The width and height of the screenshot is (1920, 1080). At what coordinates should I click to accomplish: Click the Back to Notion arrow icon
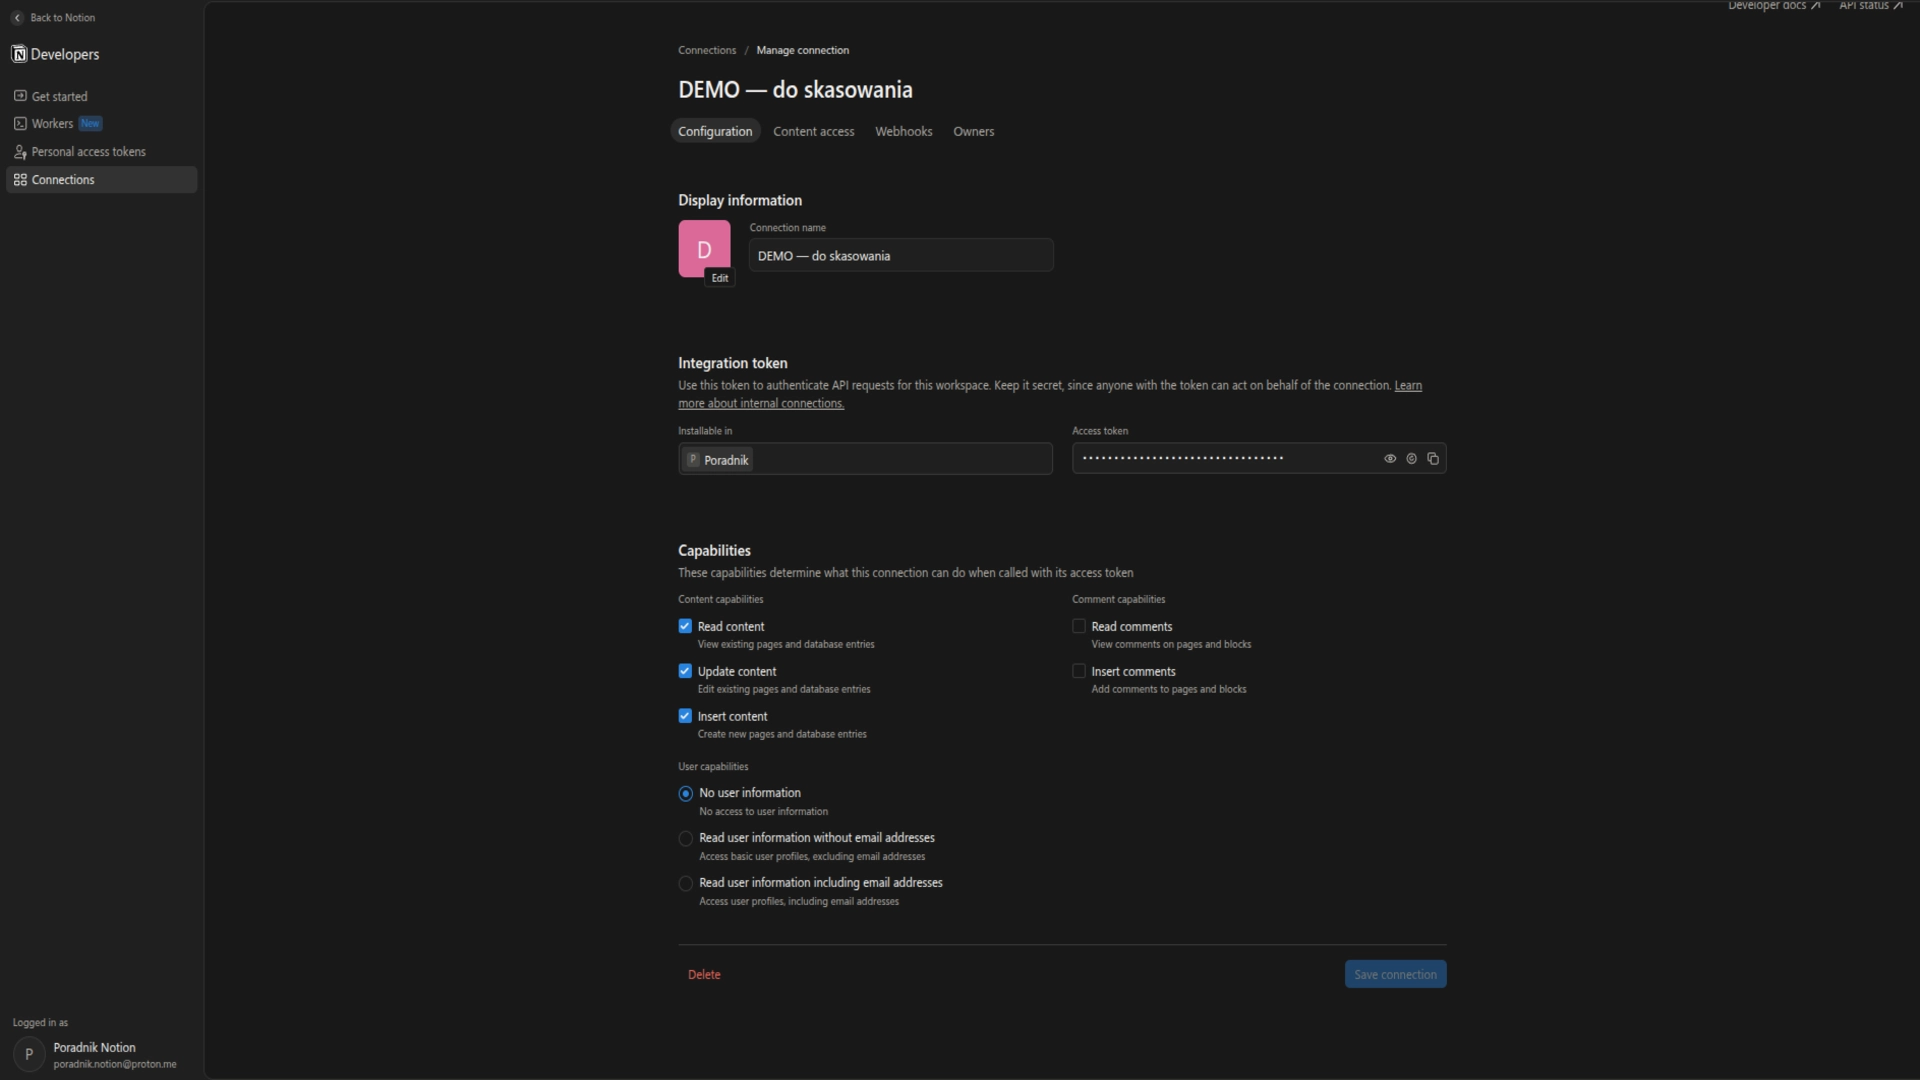(x=17, y=18)
